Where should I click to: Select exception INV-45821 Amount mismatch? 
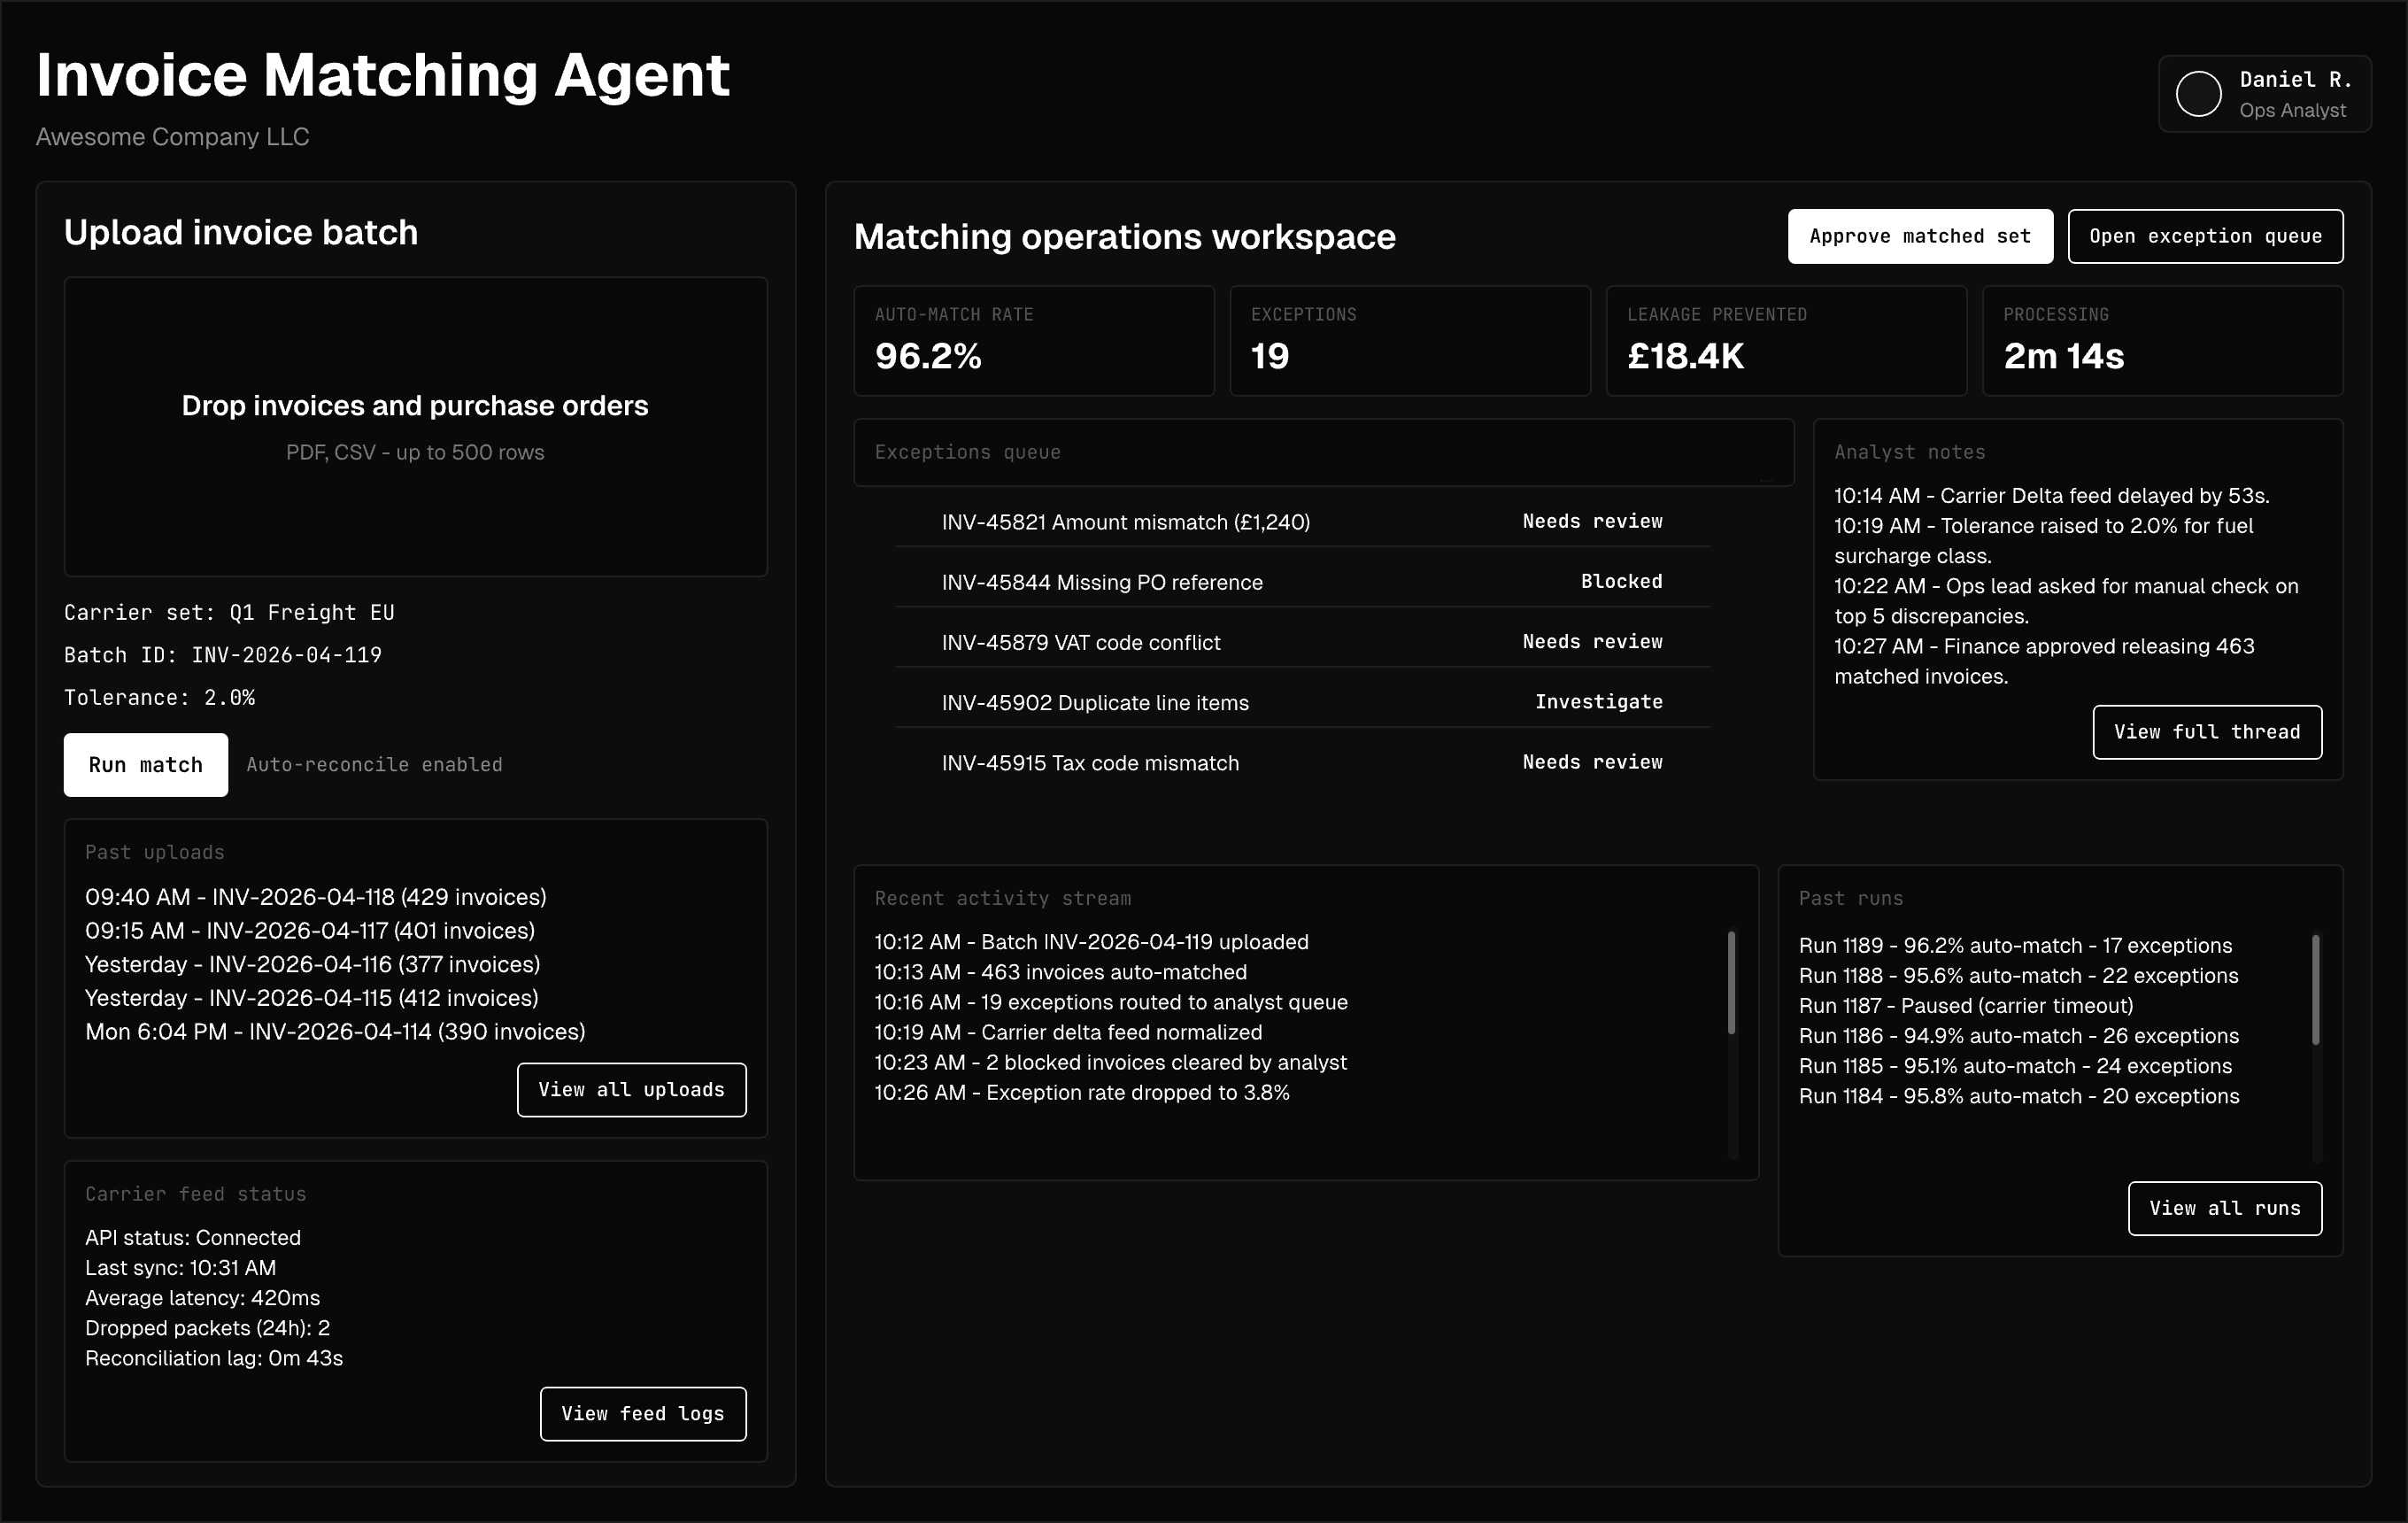point(1125,521)
